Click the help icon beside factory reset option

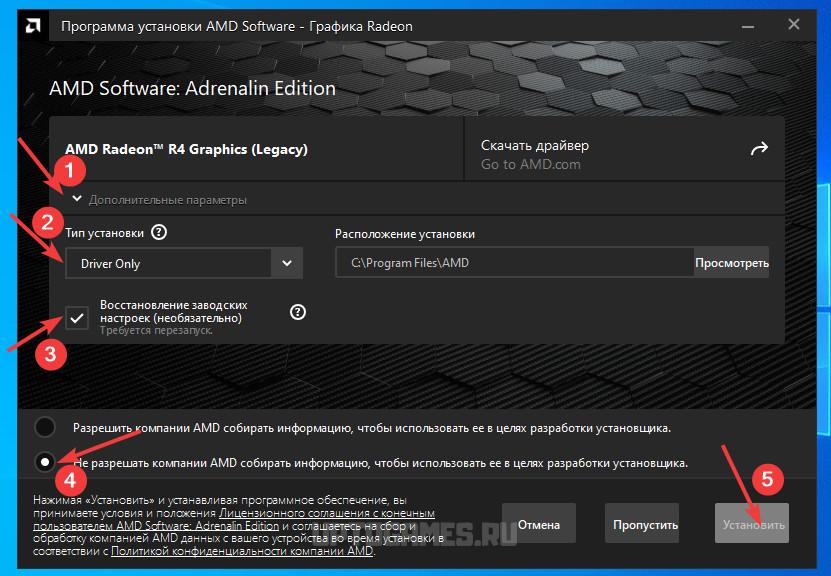click(x=298, y=312)
